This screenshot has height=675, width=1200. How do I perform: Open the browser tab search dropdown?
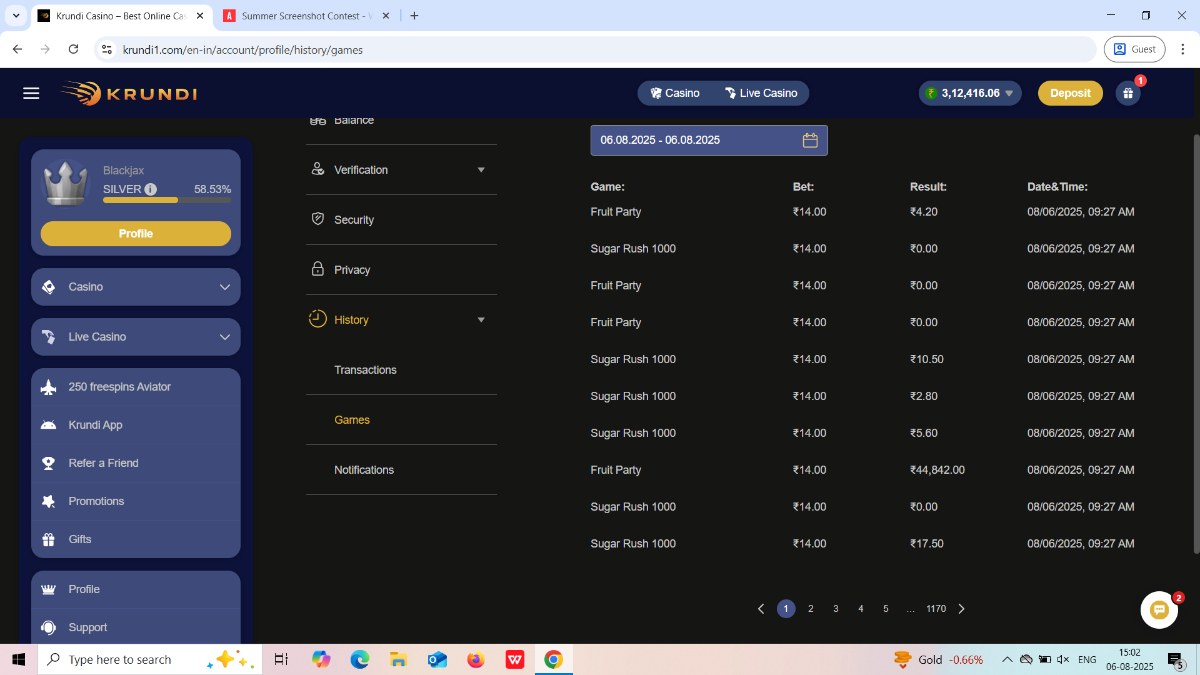[16, 16]
